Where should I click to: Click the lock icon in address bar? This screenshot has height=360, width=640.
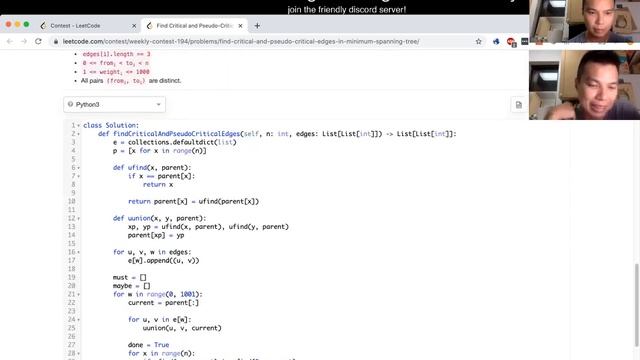point(56,42)
